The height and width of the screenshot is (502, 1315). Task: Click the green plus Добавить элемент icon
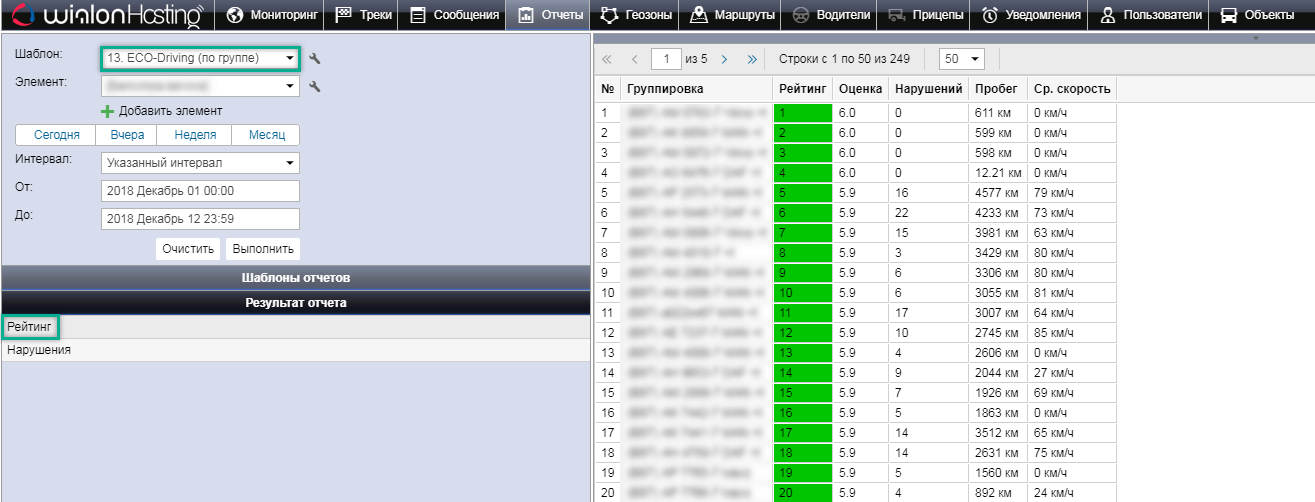tap(108, 111)
